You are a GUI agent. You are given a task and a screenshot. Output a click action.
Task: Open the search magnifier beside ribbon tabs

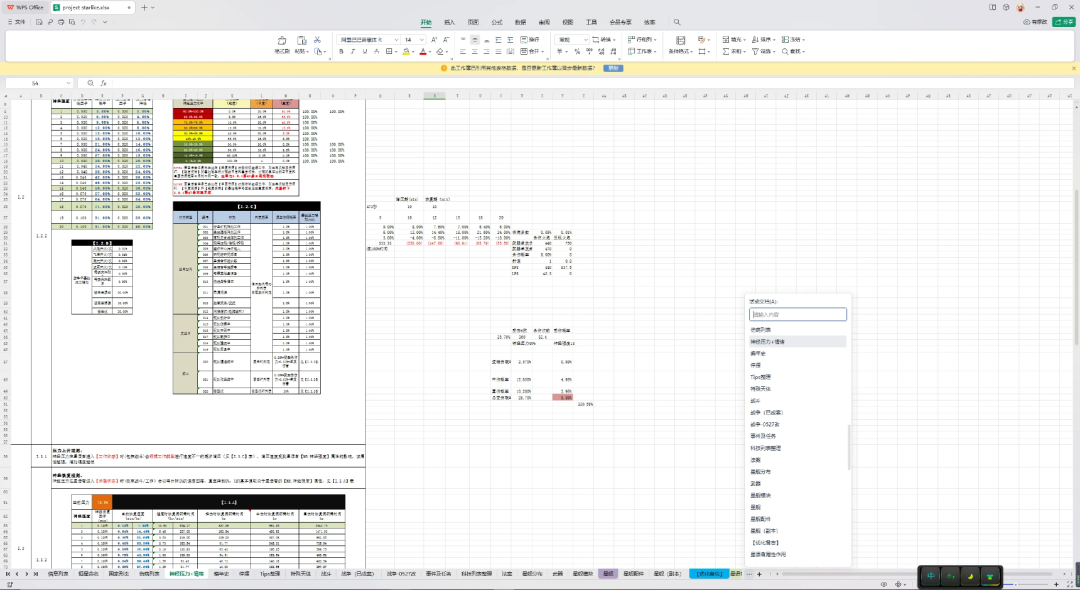677,22
